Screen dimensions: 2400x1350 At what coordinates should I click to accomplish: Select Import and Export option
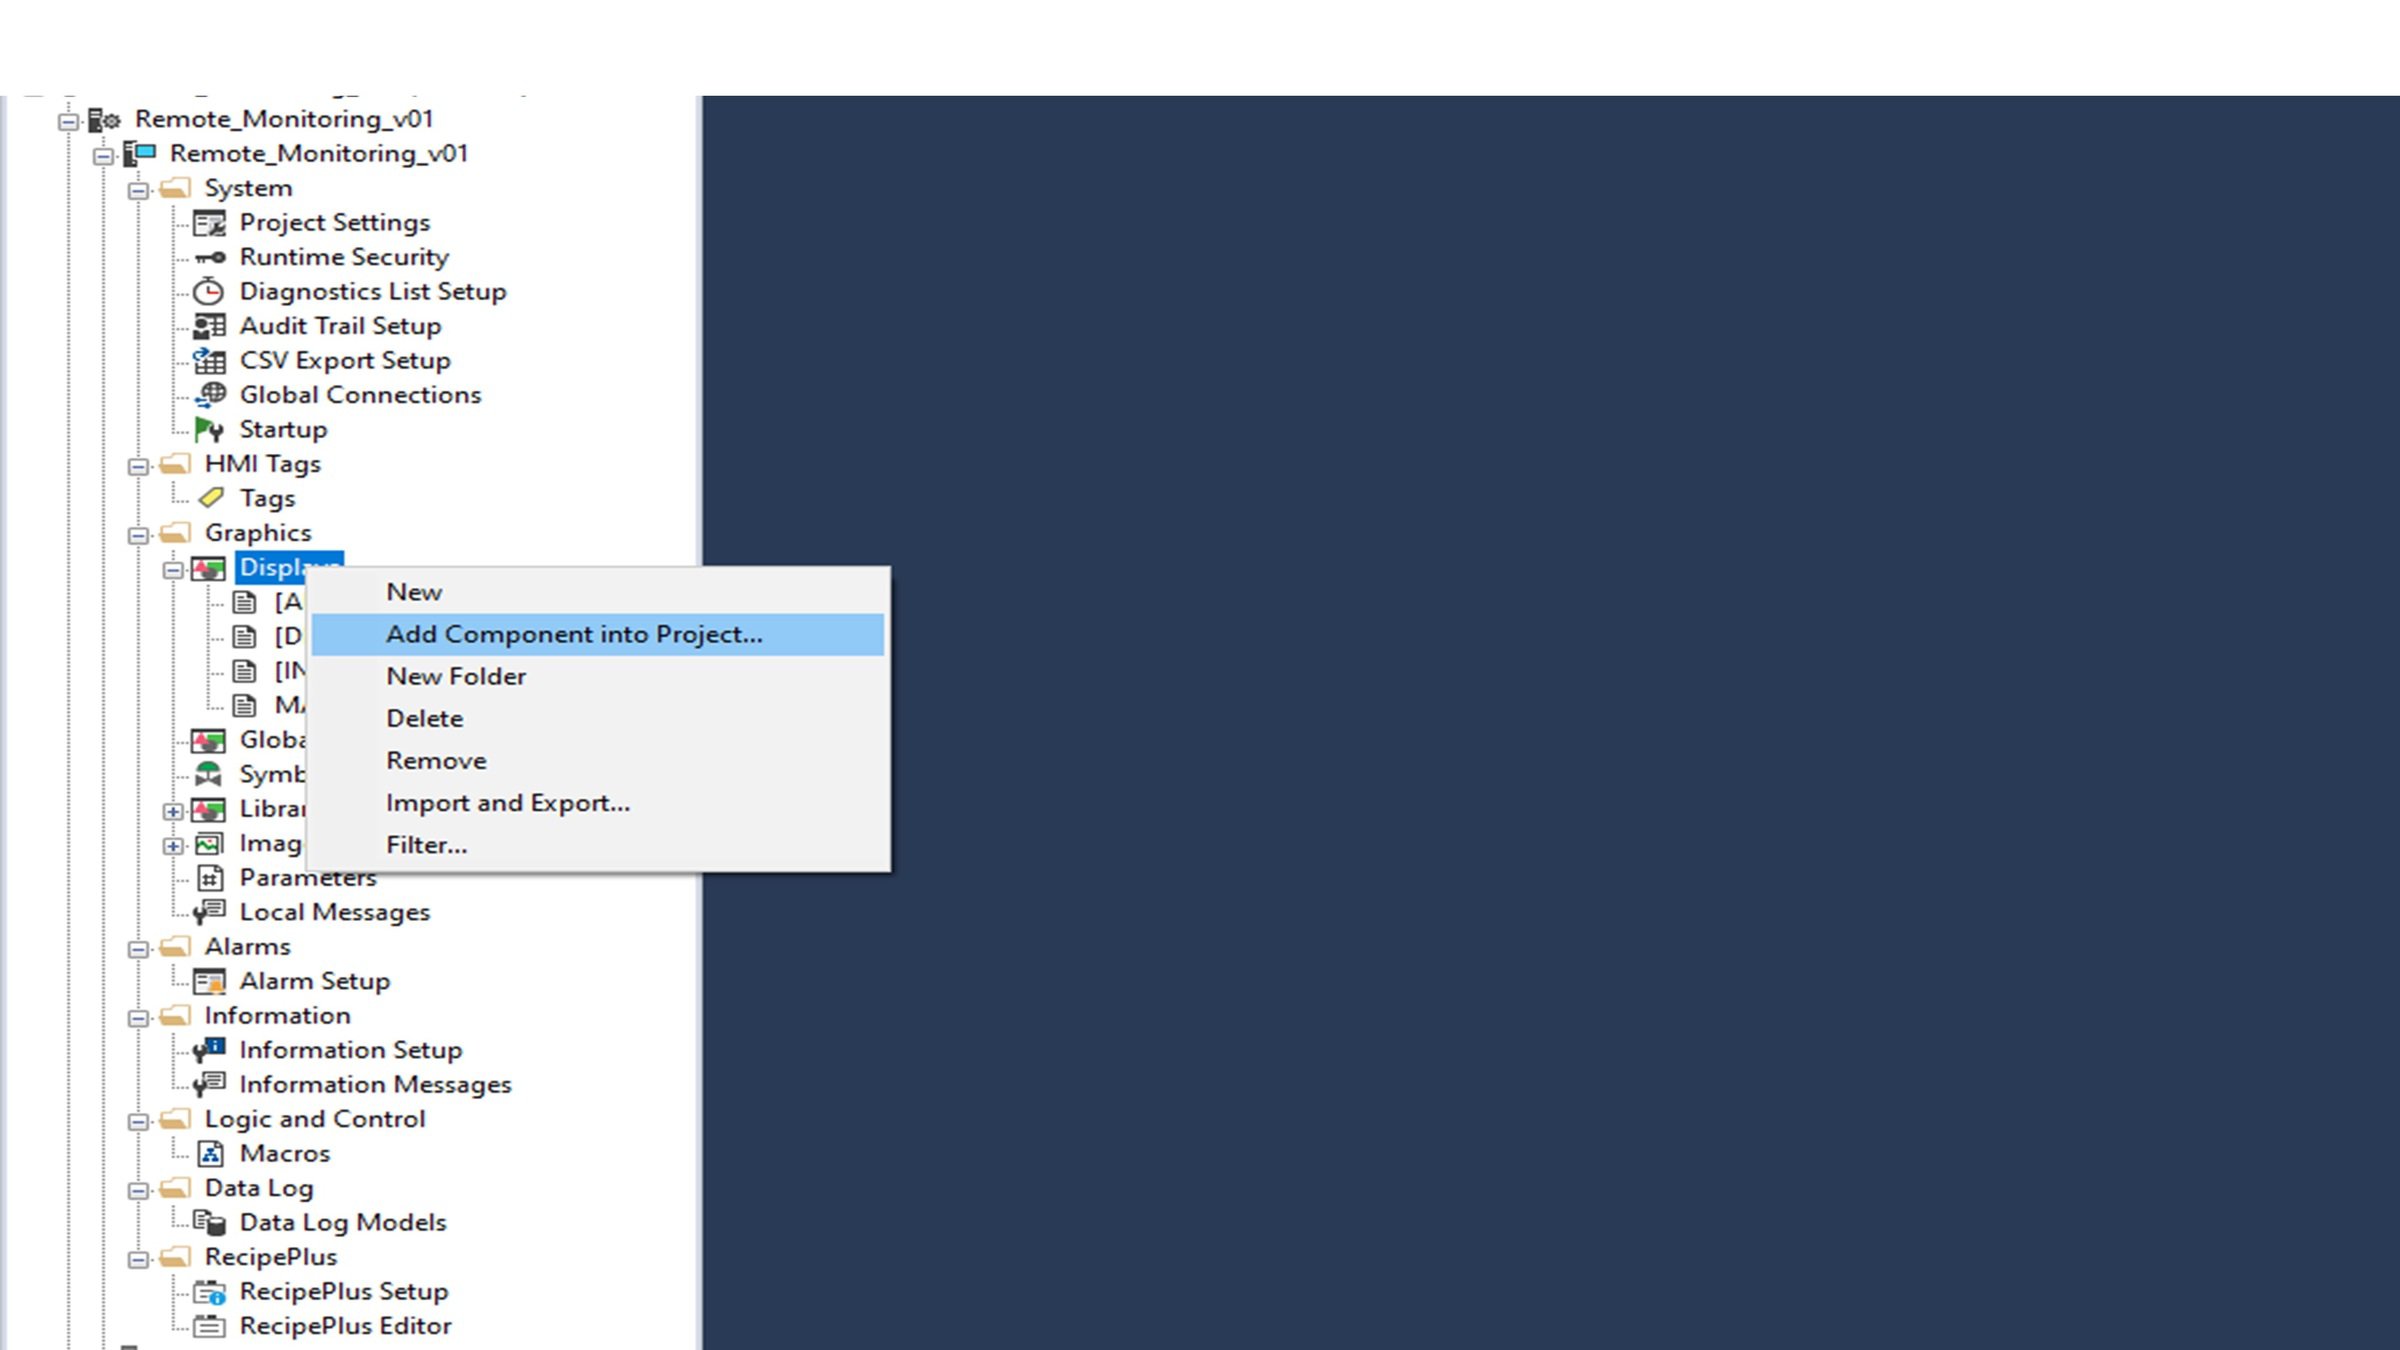pos(508,801)
